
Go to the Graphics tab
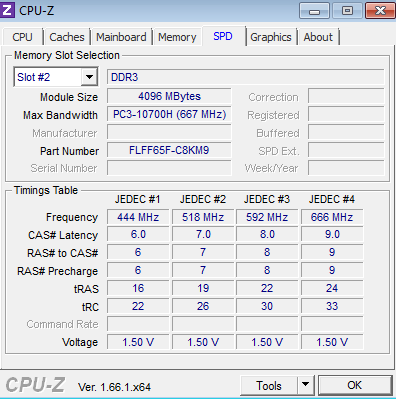(x=271, y=37)
